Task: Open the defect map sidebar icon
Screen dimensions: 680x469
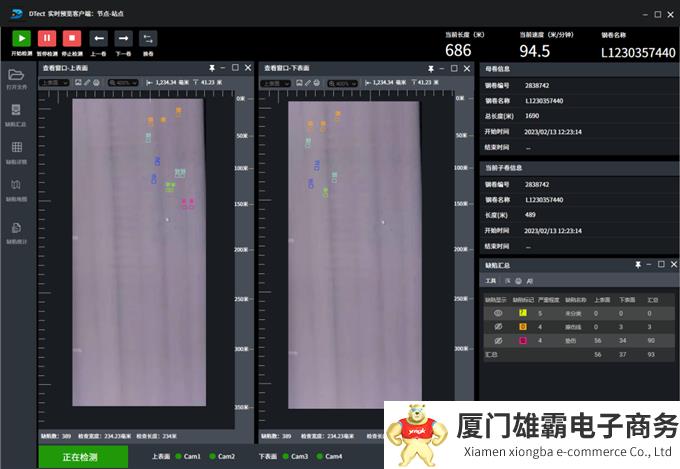Action: (x=16, y=186)
